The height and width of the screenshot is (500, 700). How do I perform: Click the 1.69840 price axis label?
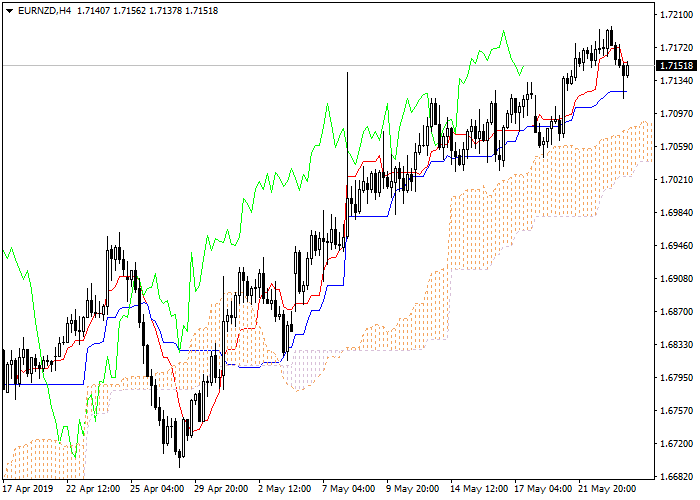click(677, 212)
